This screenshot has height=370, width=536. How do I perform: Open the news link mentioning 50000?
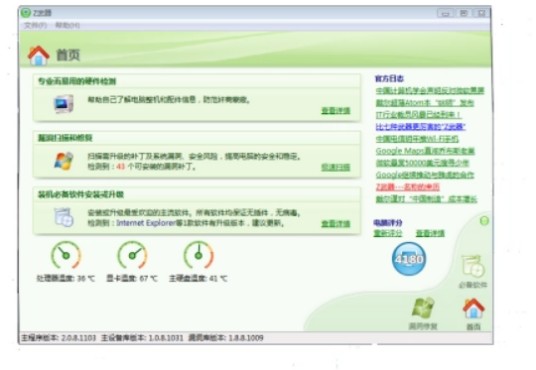tap(422, 163)
